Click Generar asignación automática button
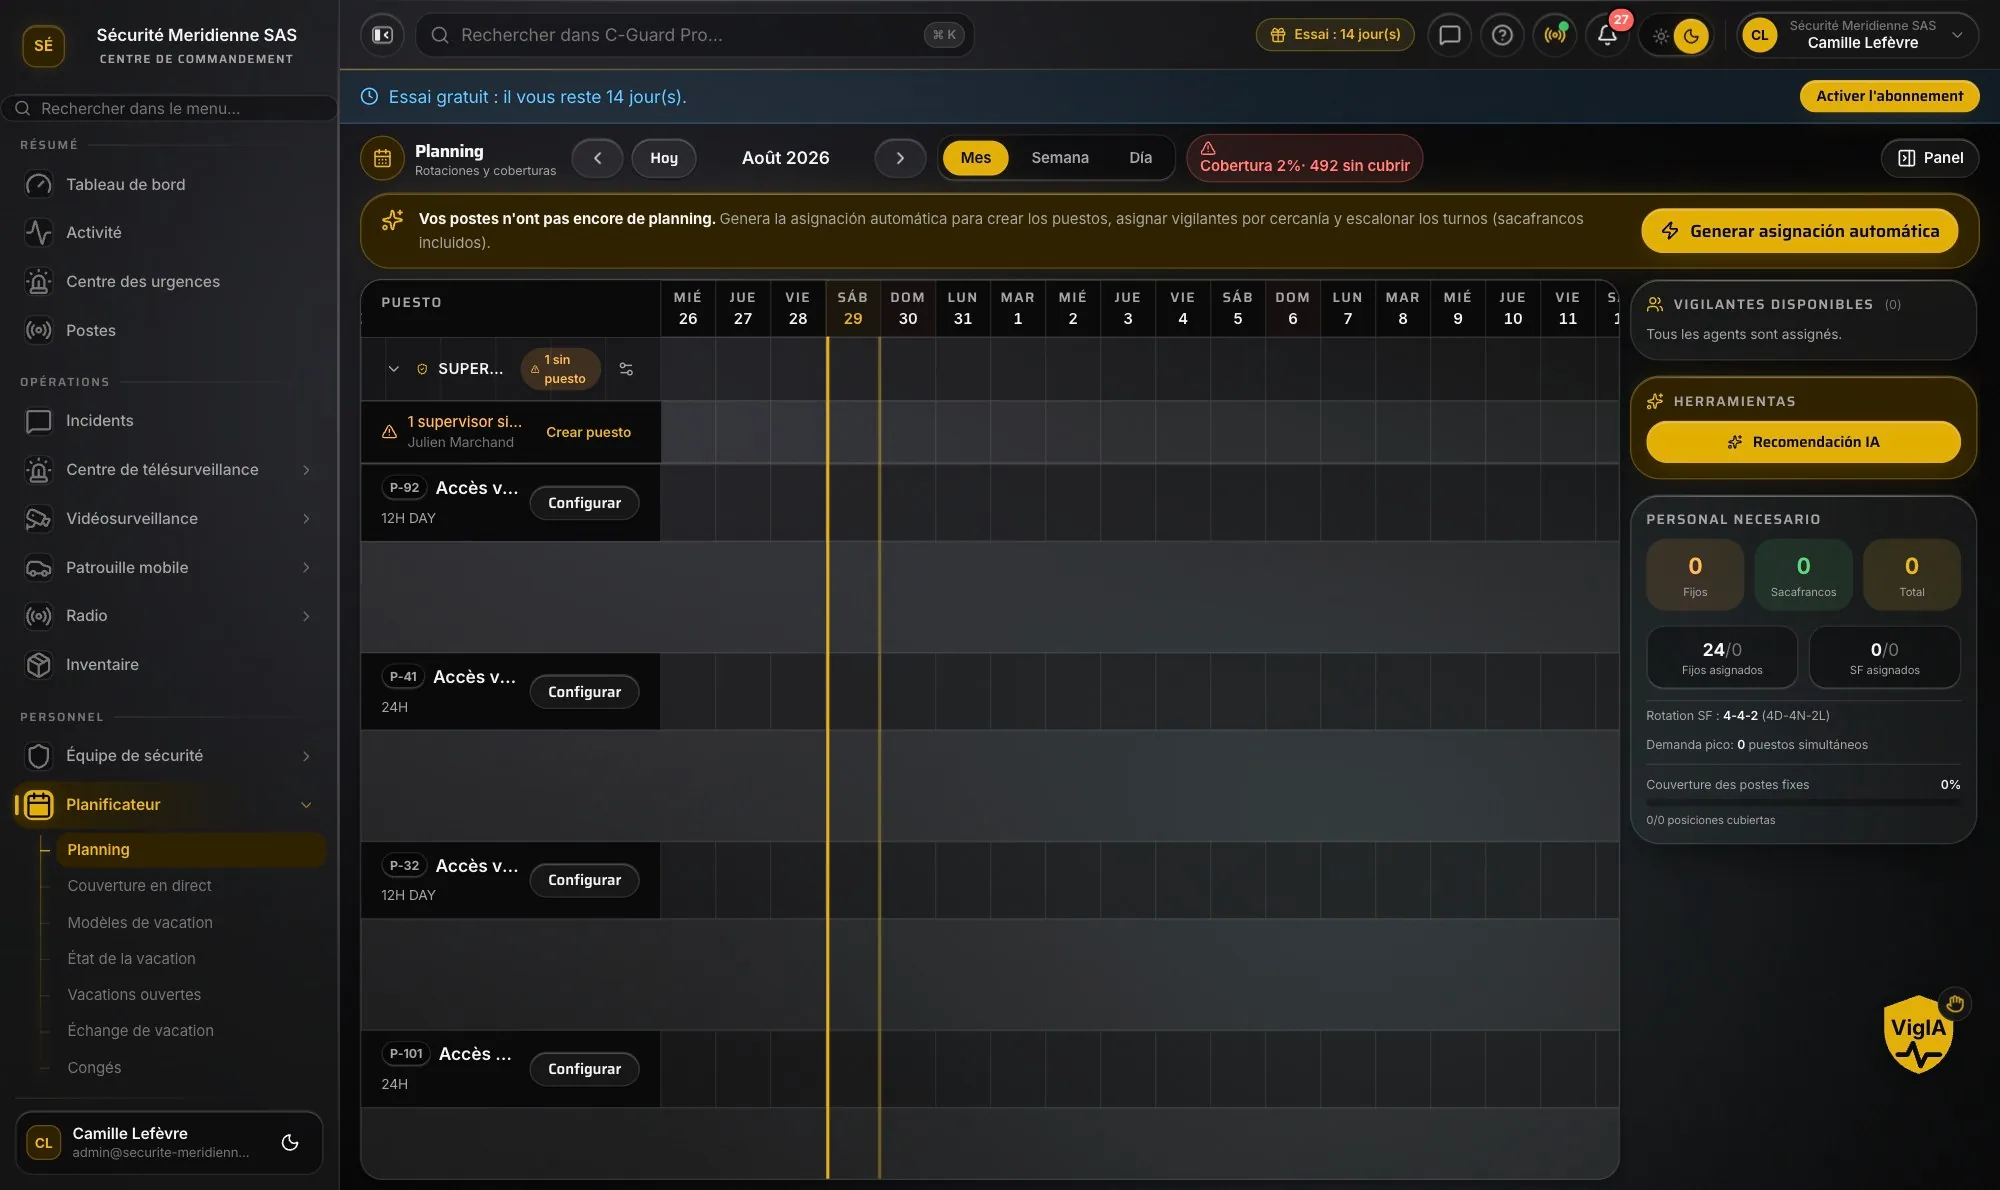2000x1190 pixels. pos(1799,231)
